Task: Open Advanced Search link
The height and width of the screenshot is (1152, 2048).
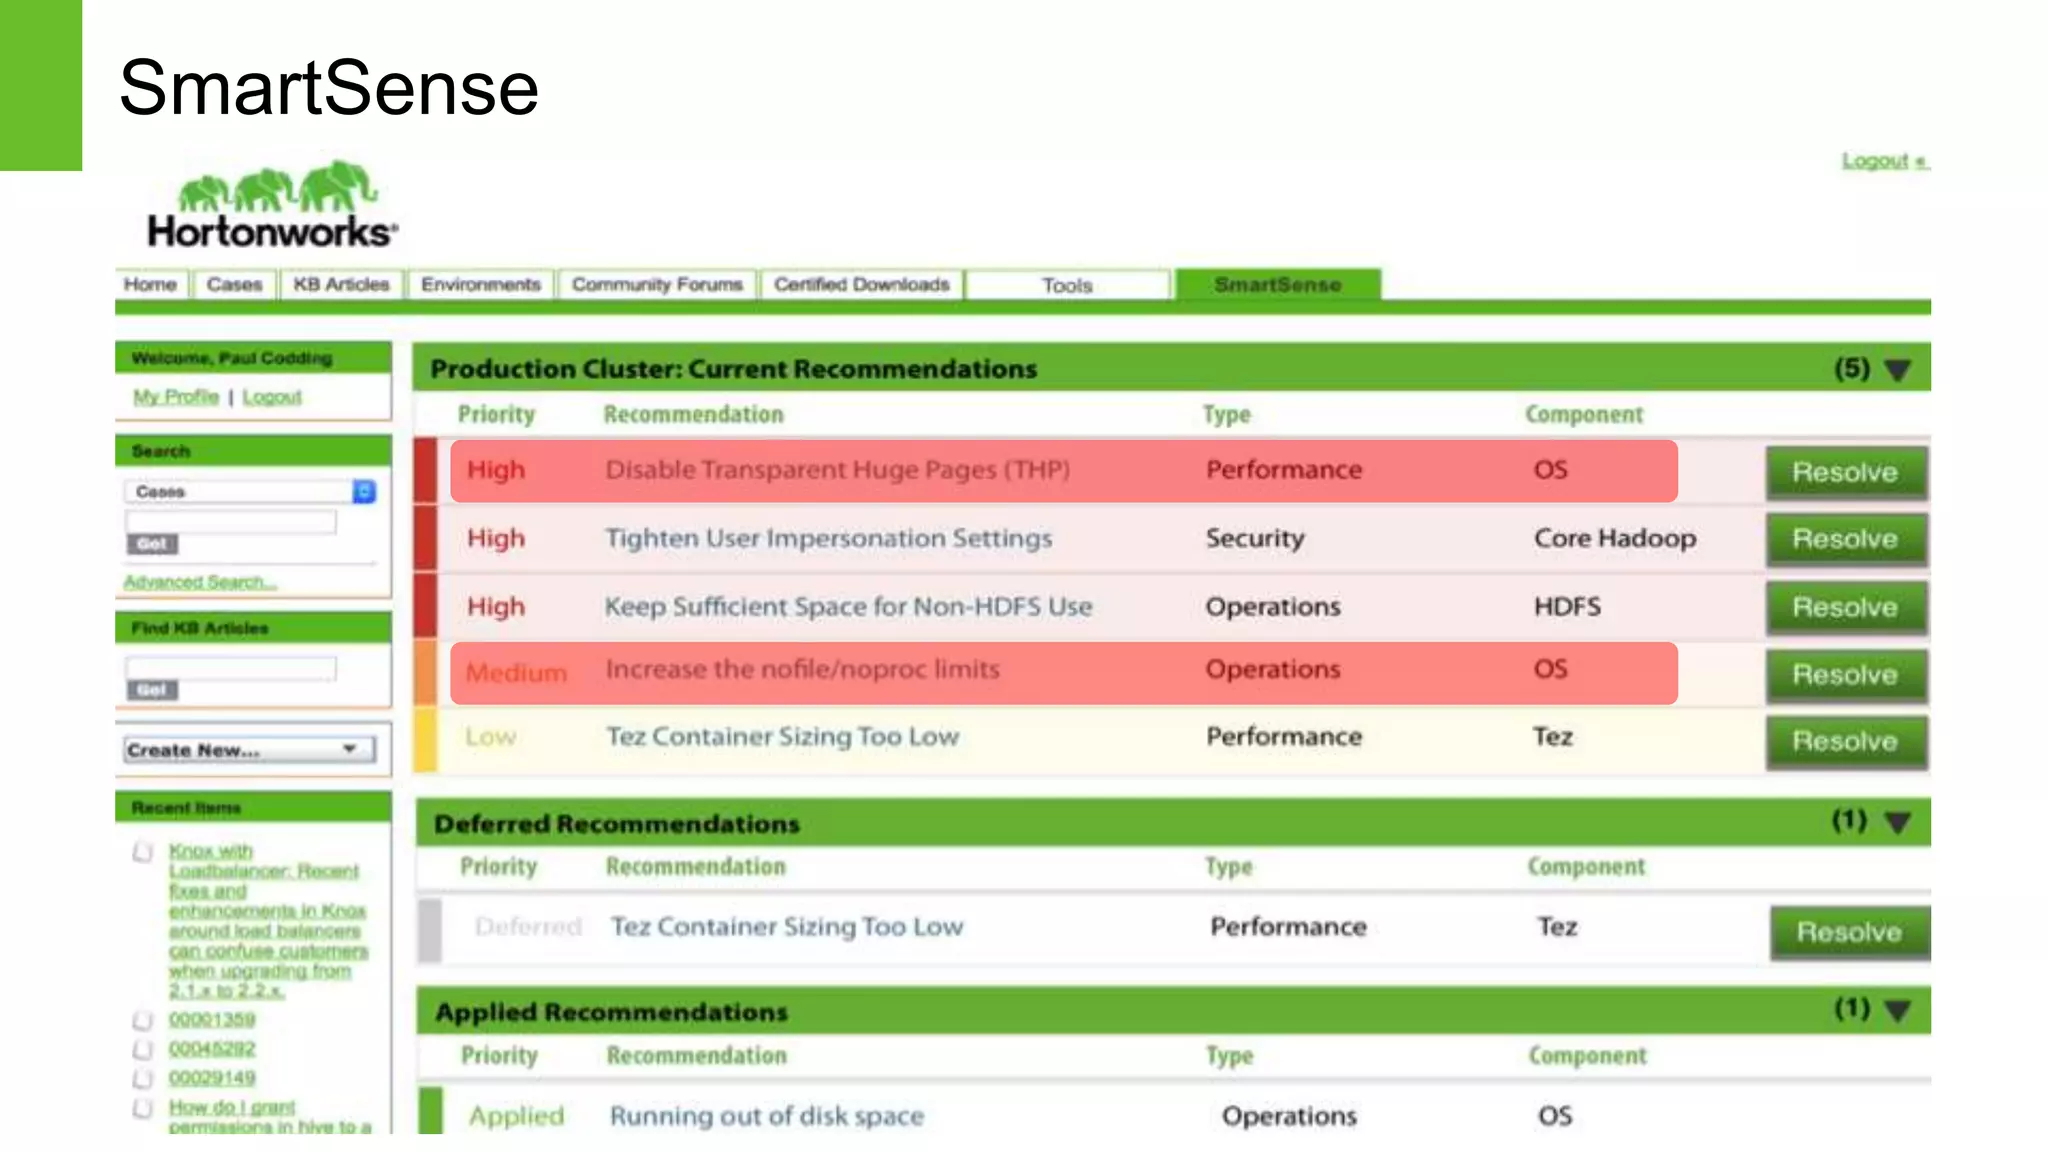Action: tap(200, 582)
